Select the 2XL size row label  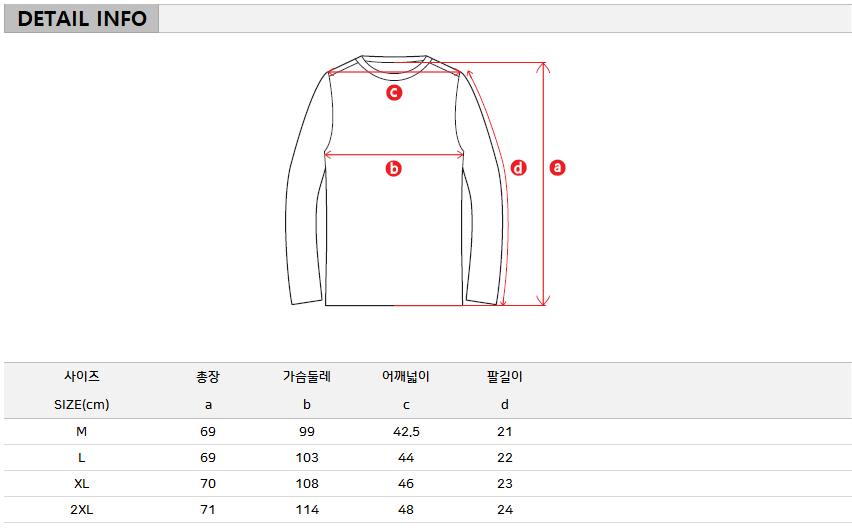coord(82,510)
